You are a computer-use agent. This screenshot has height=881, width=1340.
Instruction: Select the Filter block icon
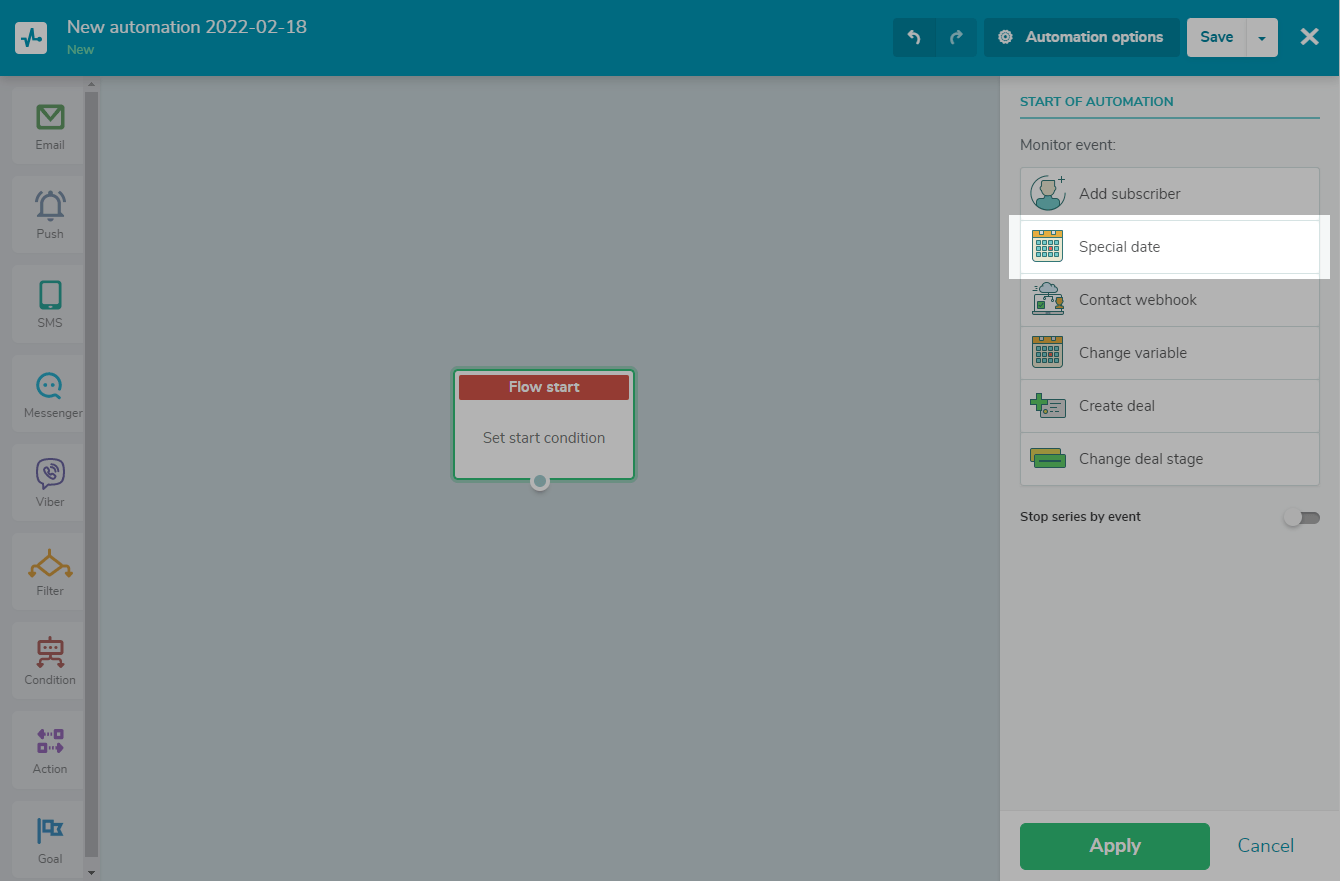[50, 563]
